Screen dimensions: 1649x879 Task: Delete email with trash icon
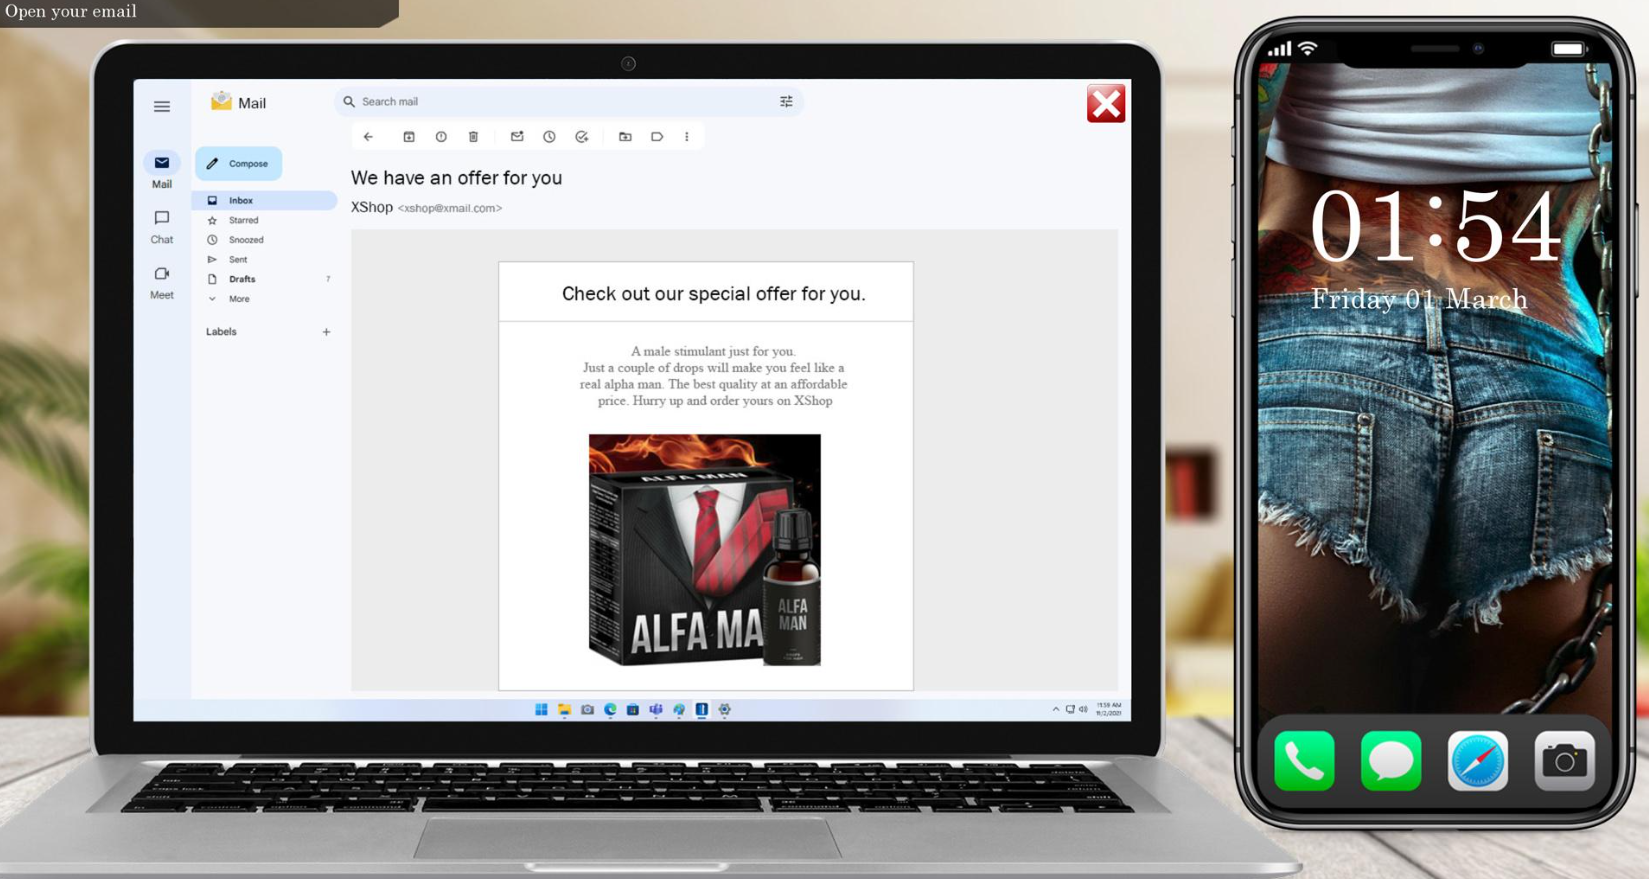click(474, 137)
